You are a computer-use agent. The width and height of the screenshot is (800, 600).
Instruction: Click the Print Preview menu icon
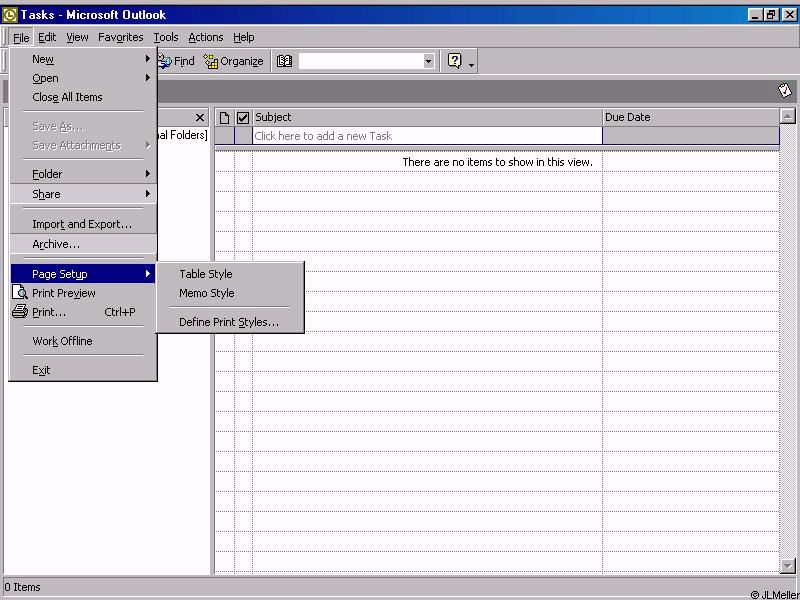click(20, 293)
